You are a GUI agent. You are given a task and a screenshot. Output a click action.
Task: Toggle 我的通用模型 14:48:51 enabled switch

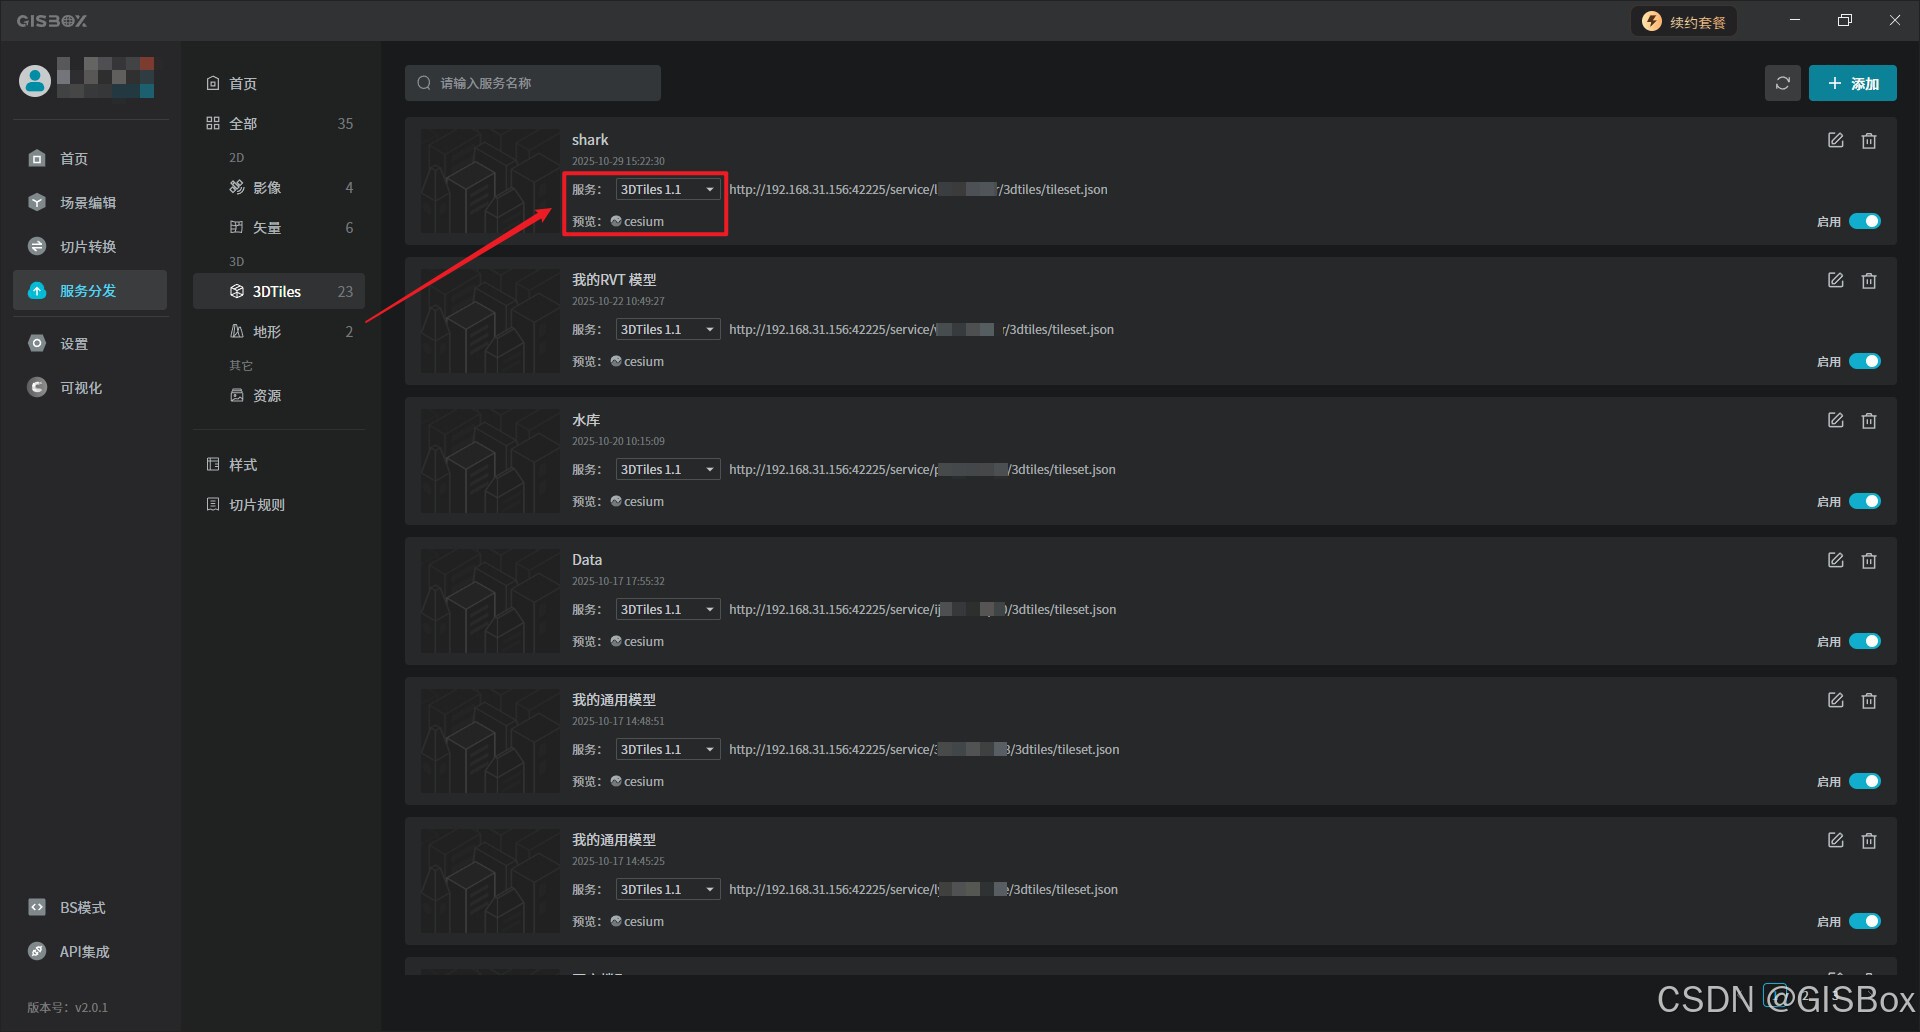(1864, 781)
